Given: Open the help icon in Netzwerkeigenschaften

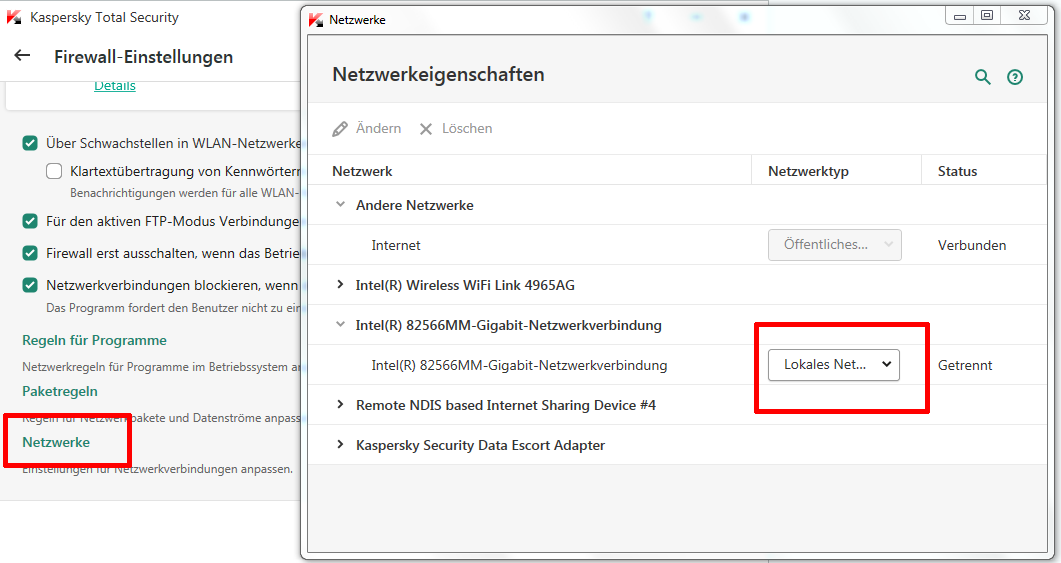Looking at the screenshot, I should [x=1014, y=76].
